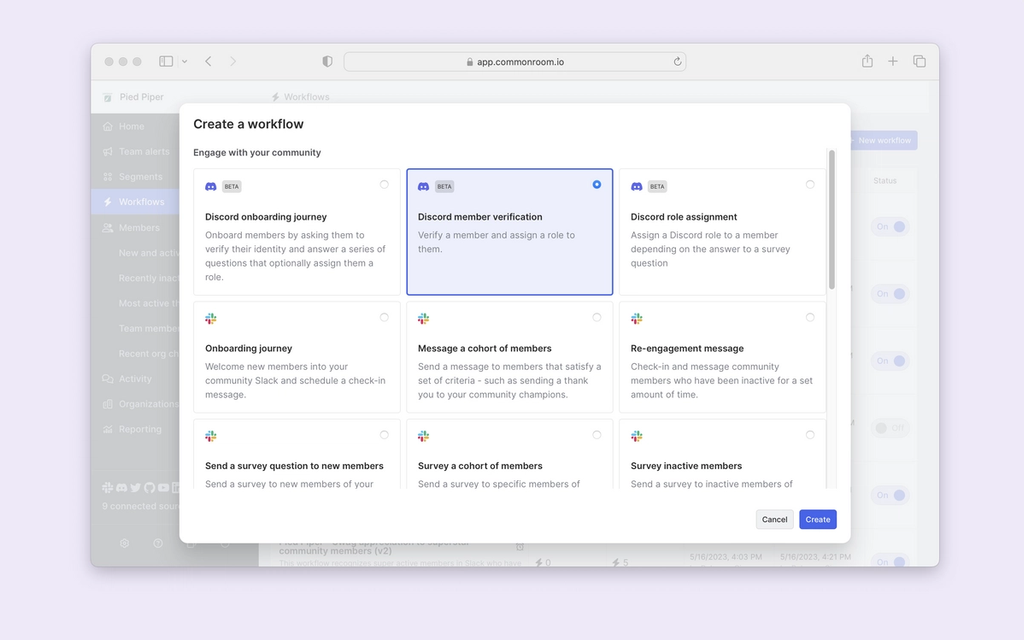
Task: Expand the browser sidebar chevron dropdown
Action: [x=184, y=61]
